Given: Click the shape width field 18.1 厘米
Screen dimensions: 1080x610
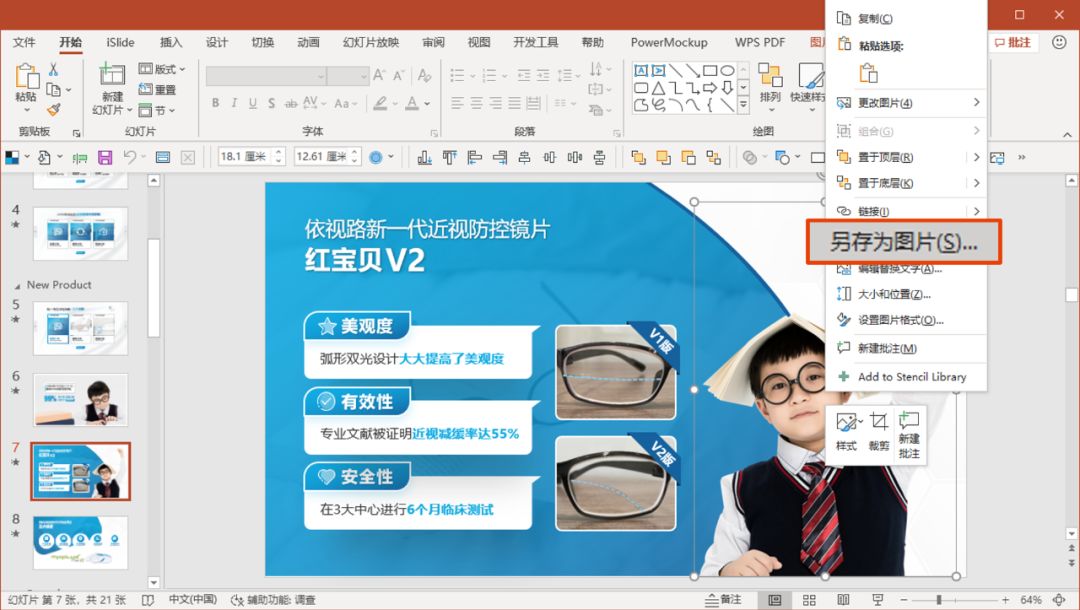Looking at the screenshot, I should 245,157.
